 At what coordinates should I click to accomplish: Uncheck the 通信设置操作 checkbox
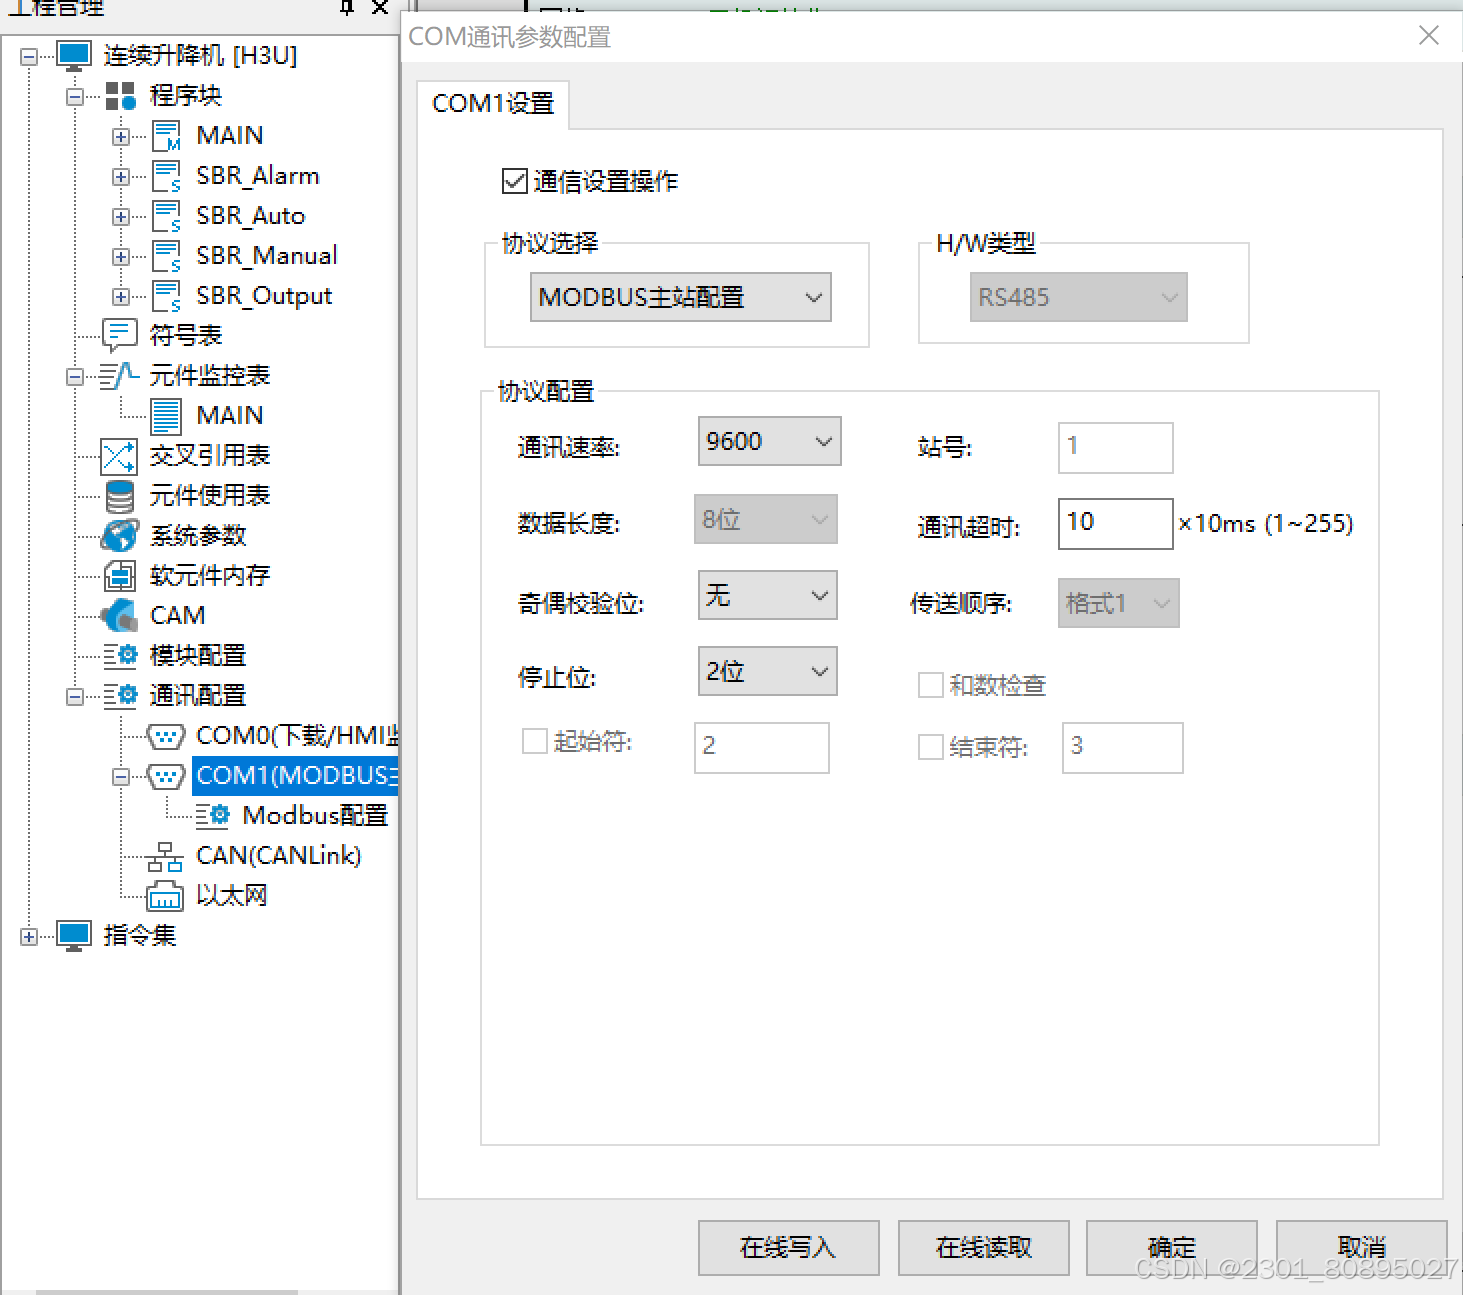(x=513, y=181)
